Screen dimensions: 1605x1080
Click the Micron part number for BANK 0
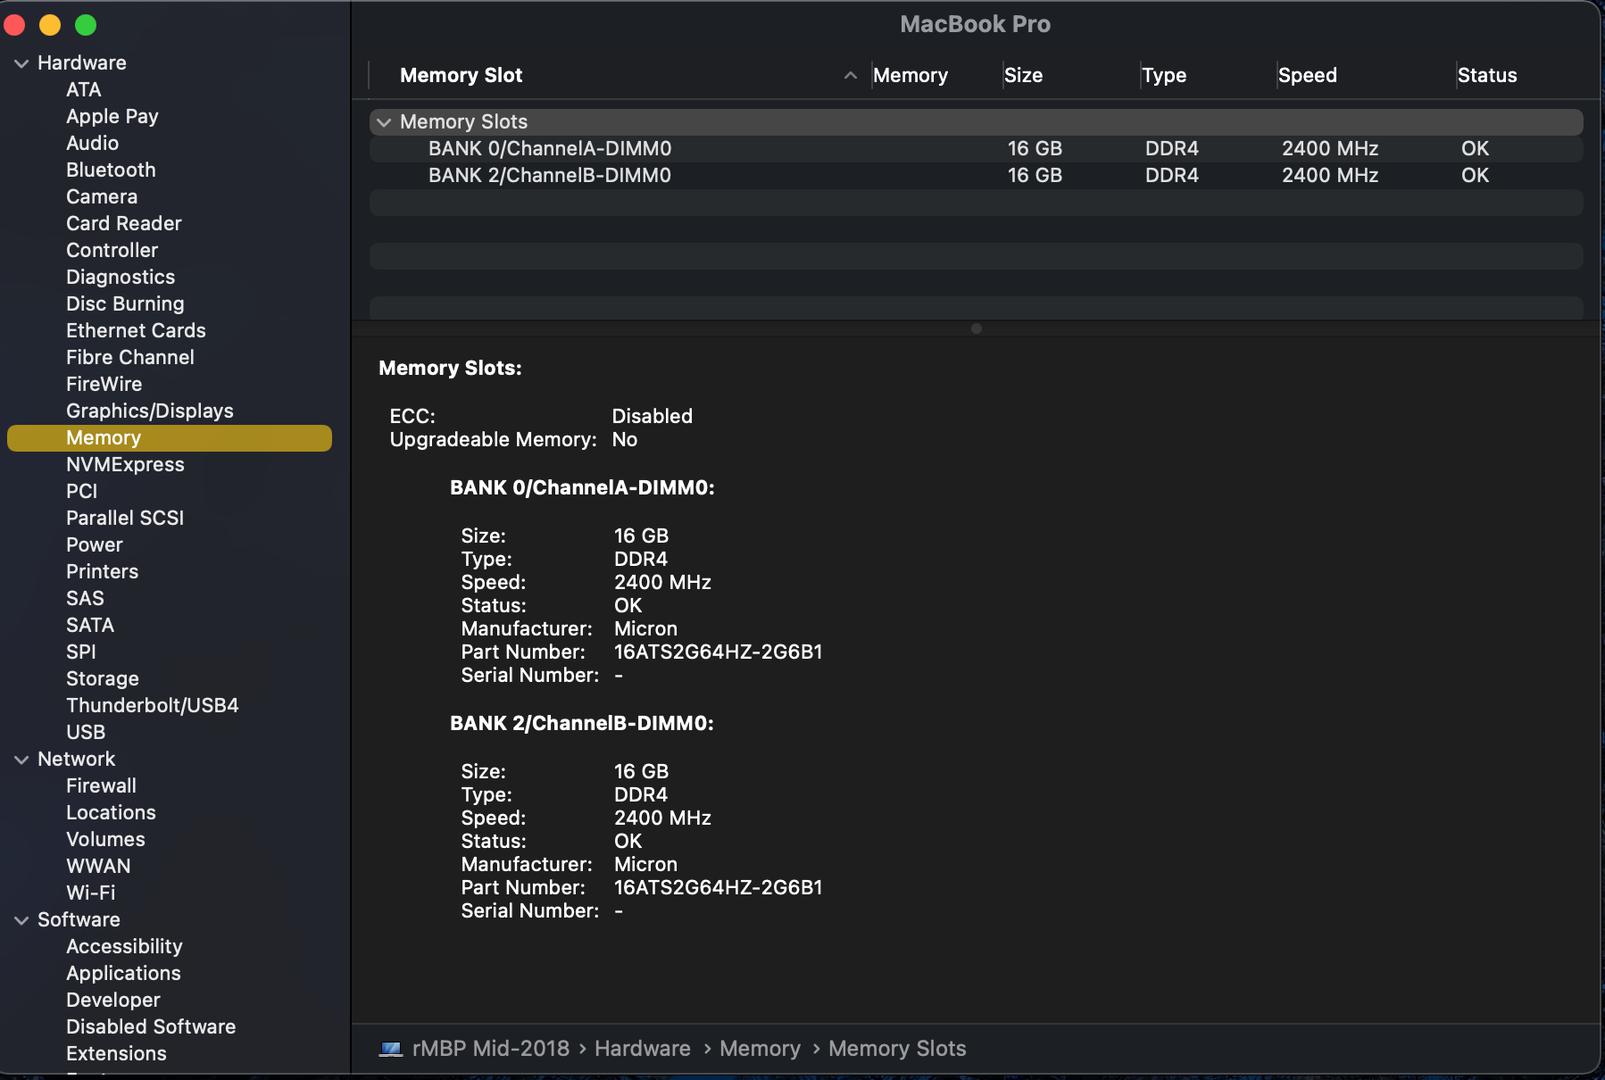718,652
